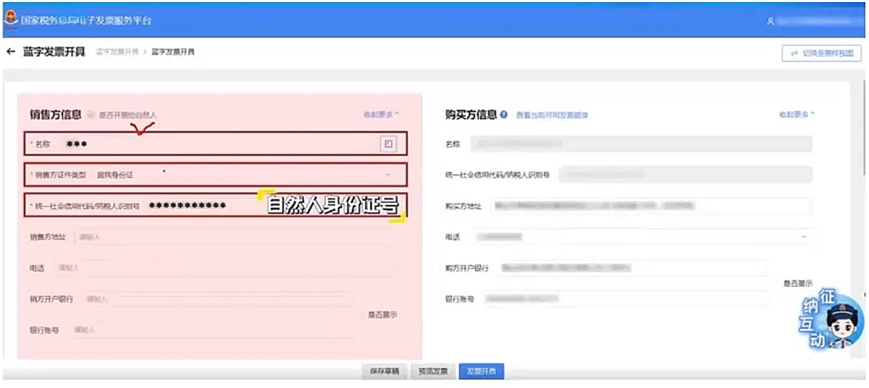Click the 国家税务总局电子发票服务平台 title
Viewport: 869px width, 388px height.
(86, 21)
